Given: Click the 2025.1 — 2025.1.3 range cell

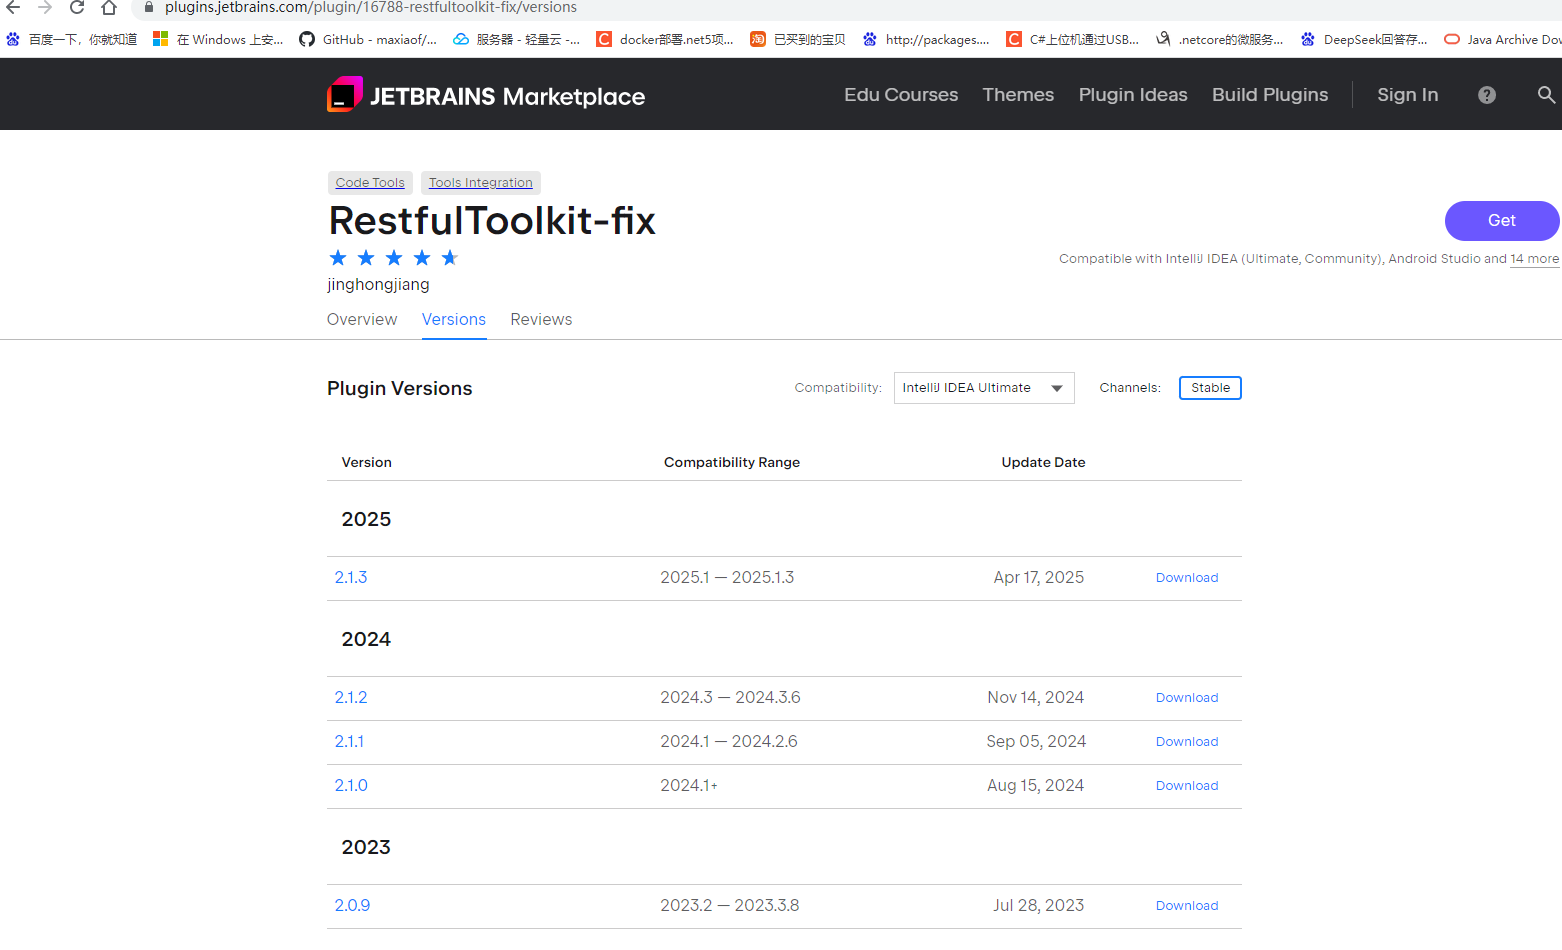Looking at the screenshot, I should (x=727, y=578).
